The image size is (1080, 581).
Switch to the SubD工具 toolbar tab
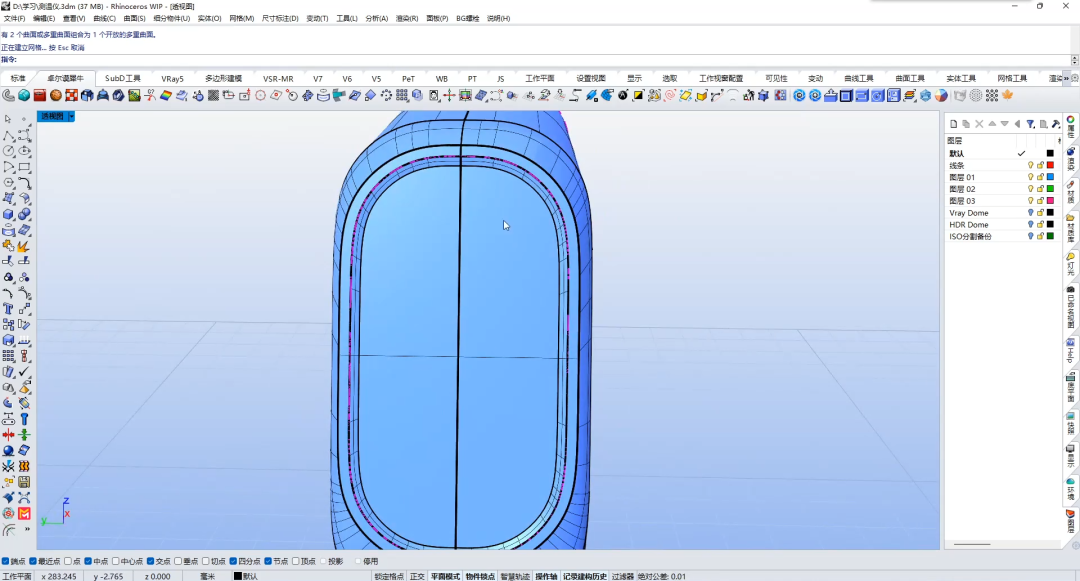[123, 78]
